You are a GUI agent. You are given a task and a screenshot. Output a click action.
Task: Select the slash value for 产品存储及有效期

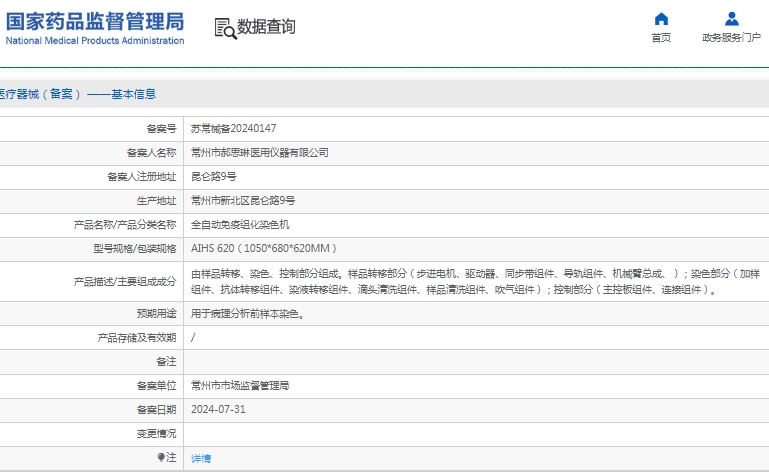(x=193, y=338)
